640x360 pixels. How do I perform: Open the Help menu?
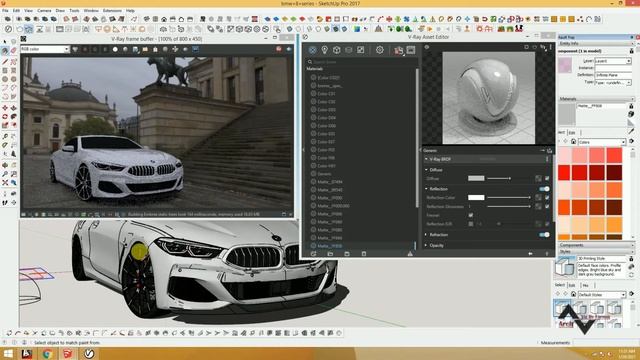tap(130, 11)
